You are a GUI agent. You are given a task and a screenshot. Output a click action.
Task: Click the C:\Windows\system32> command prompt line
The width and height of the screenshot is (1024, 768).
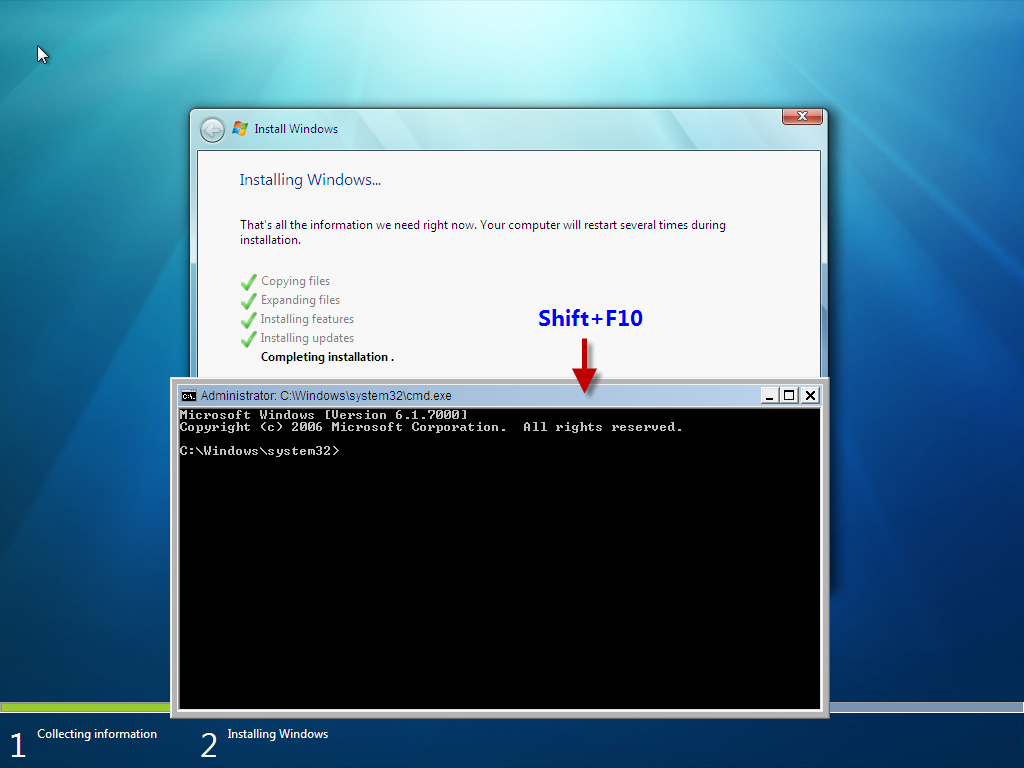click(x=259, y=451)
